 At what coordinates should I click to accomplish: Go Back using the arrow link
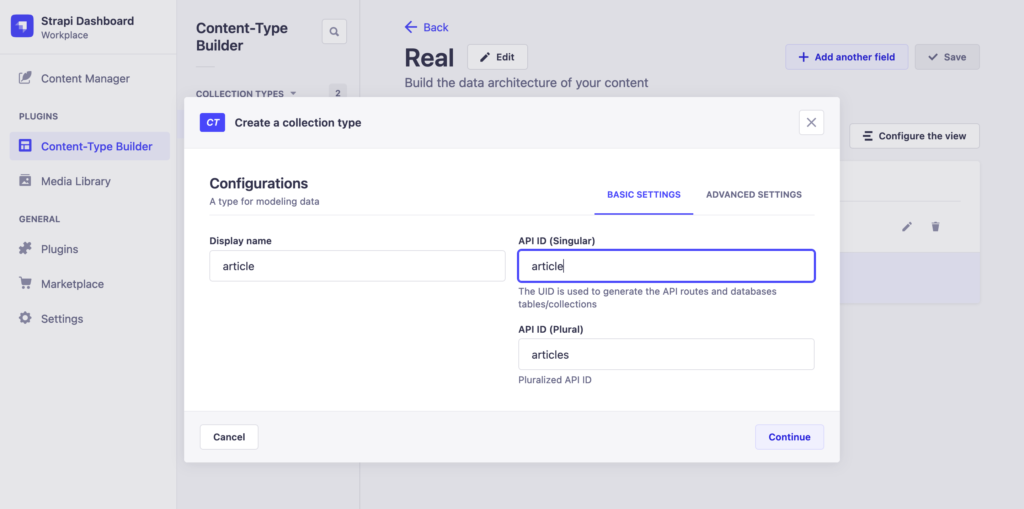tap(427, 27)
